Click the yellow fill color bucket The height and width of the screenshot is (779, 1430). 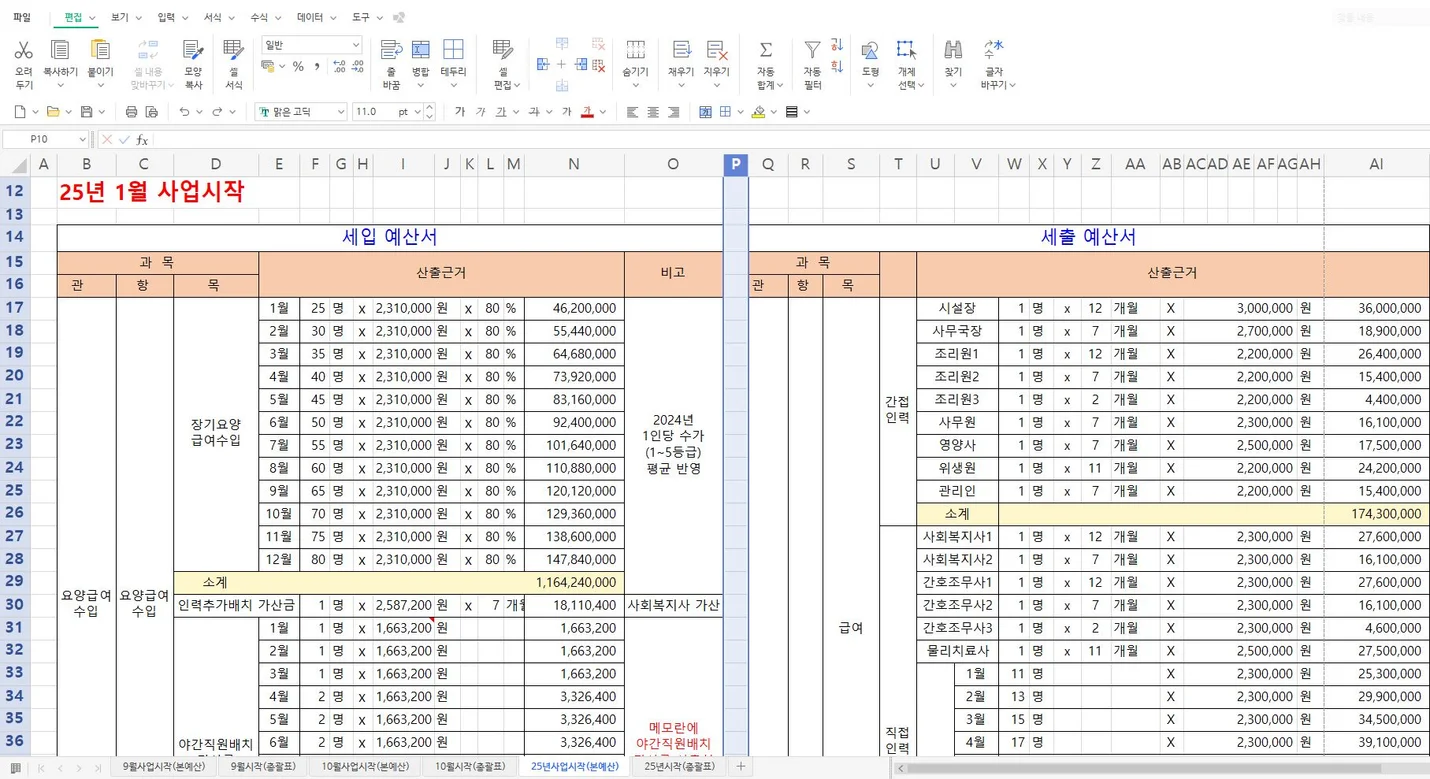point(759,112)
